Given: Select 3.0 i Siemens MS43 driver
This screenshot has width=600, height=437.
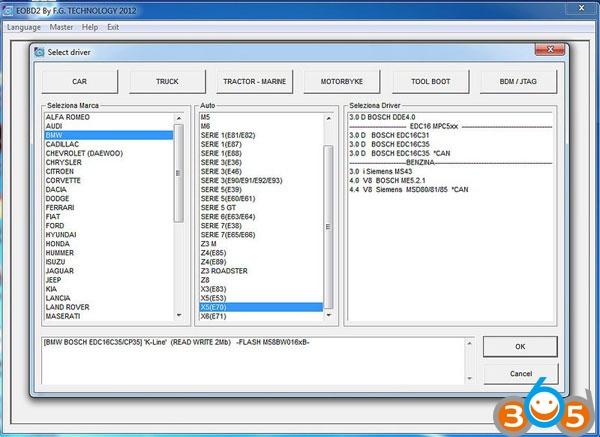Looking at the screenshot, I should (381, 171).
